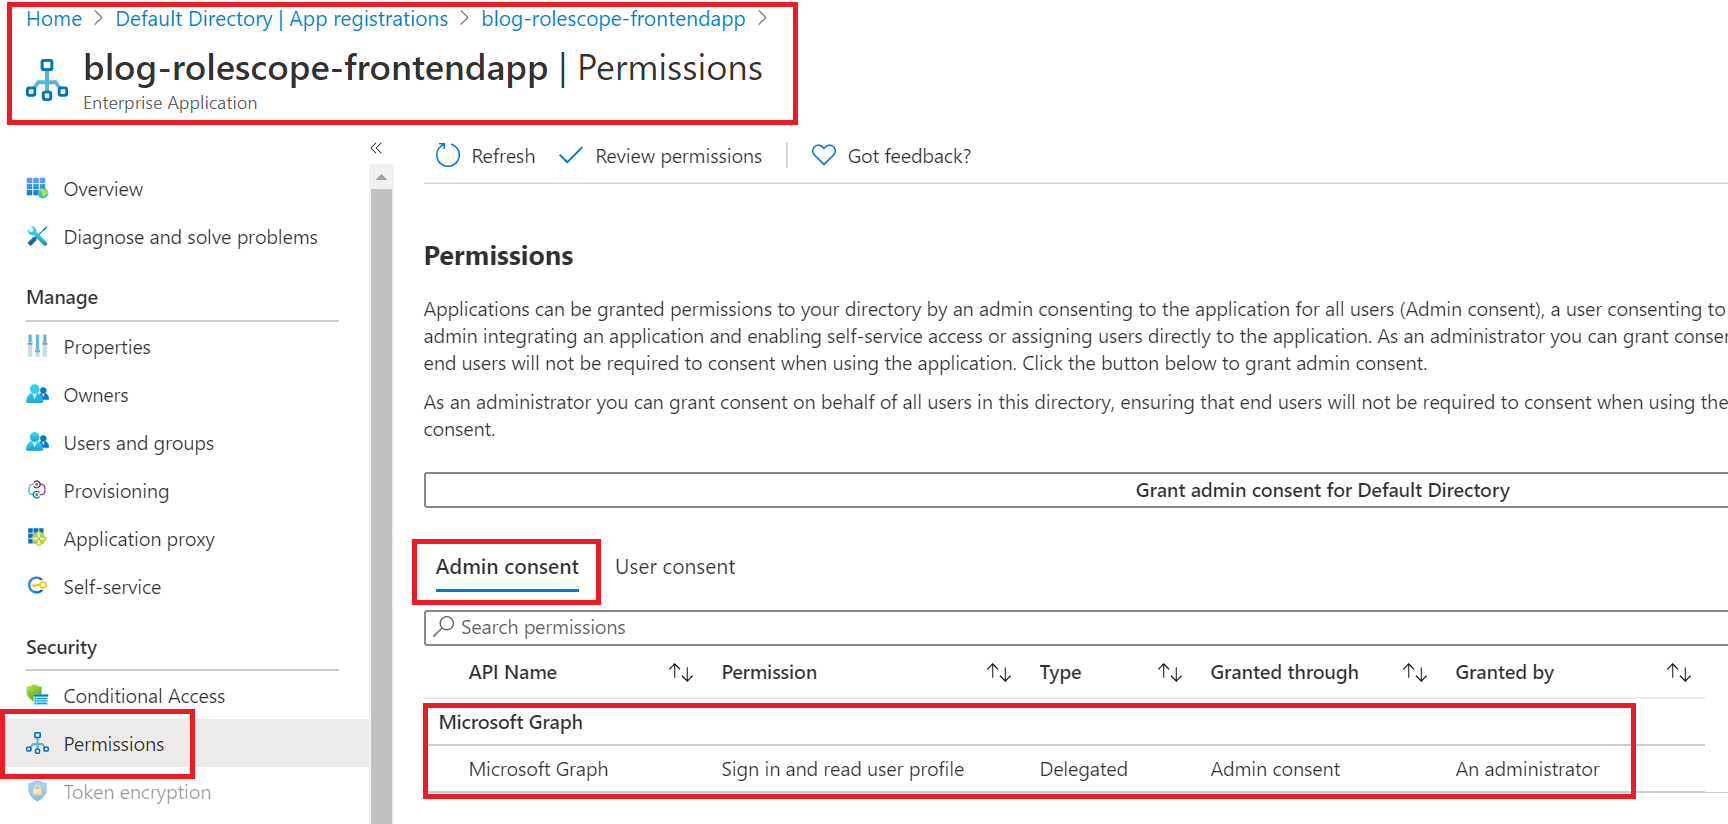The height and width of the screenshot is (824, 1728).
Task: Click the Conditional Access icon
Action: tap(37, 695)
